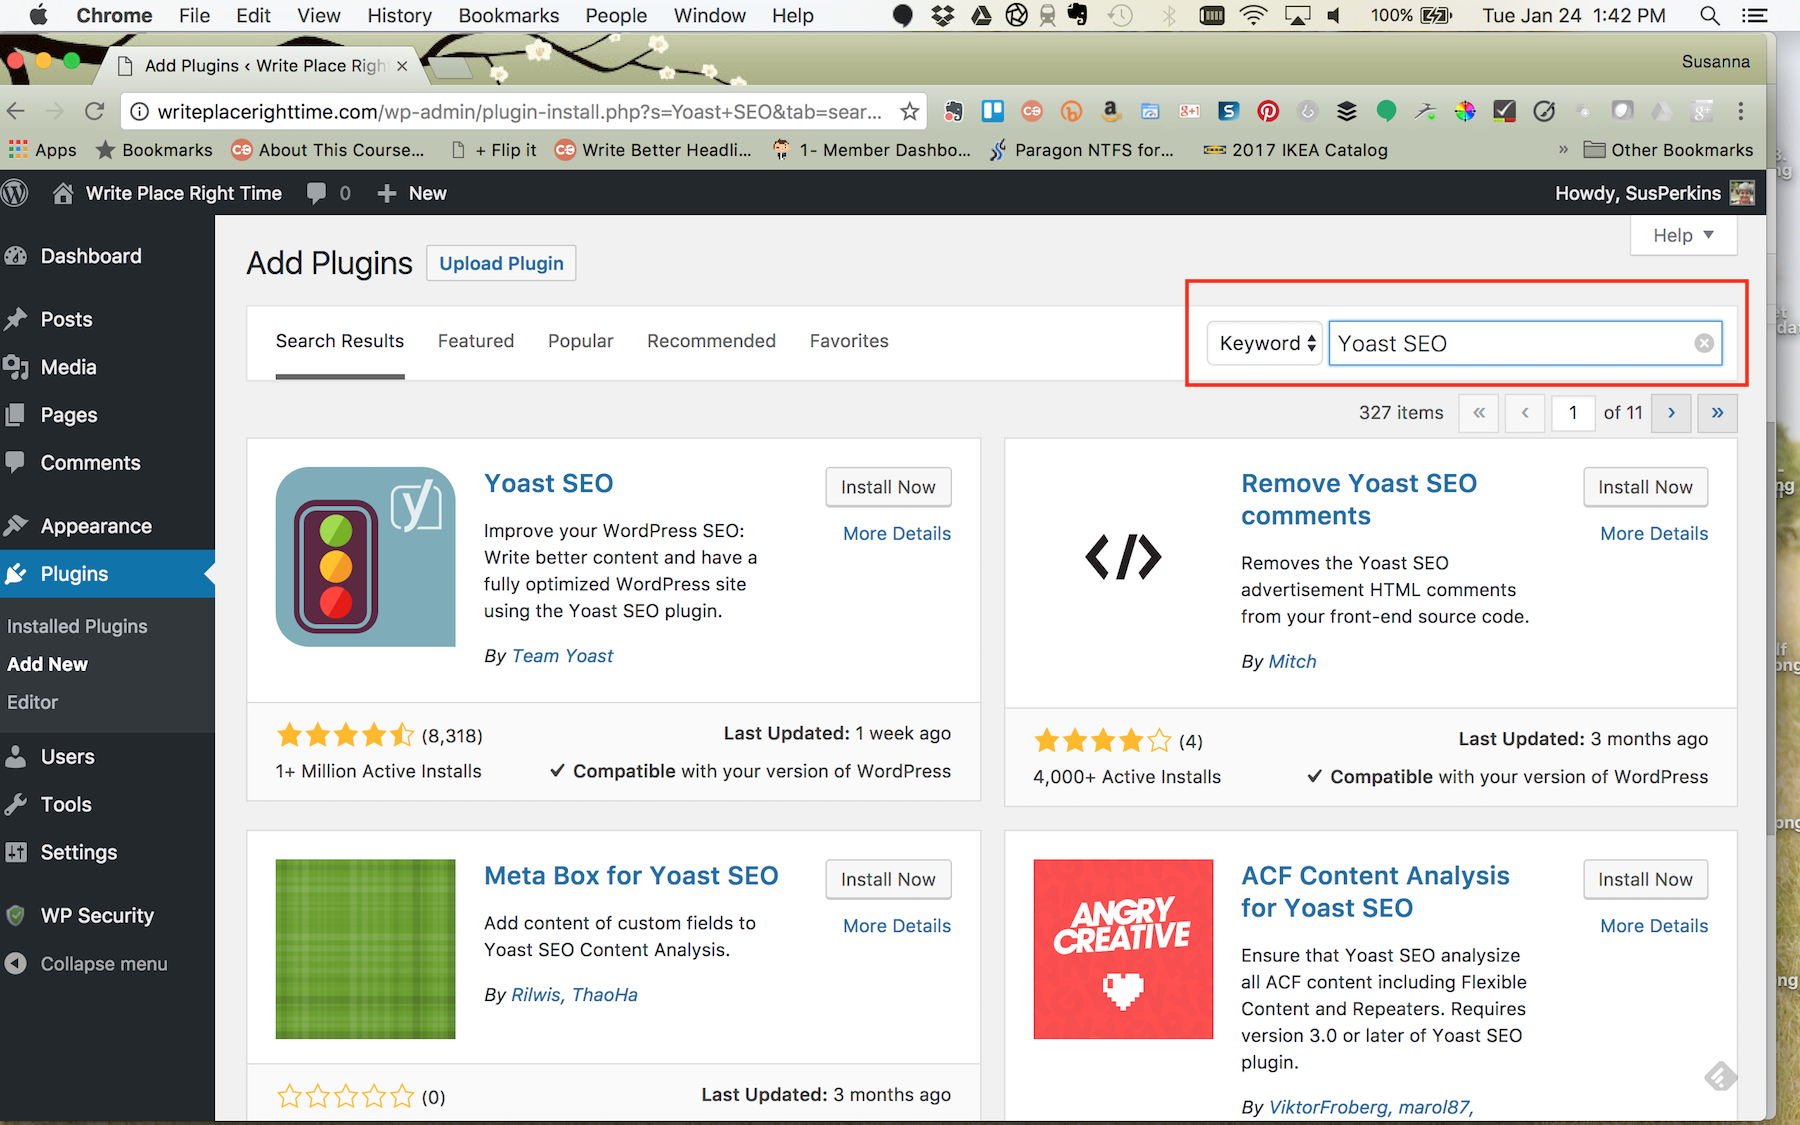Screen dimensions: 1800x1125
Task: Click the Wi-Fi status icon
Action: point(1253,15)
